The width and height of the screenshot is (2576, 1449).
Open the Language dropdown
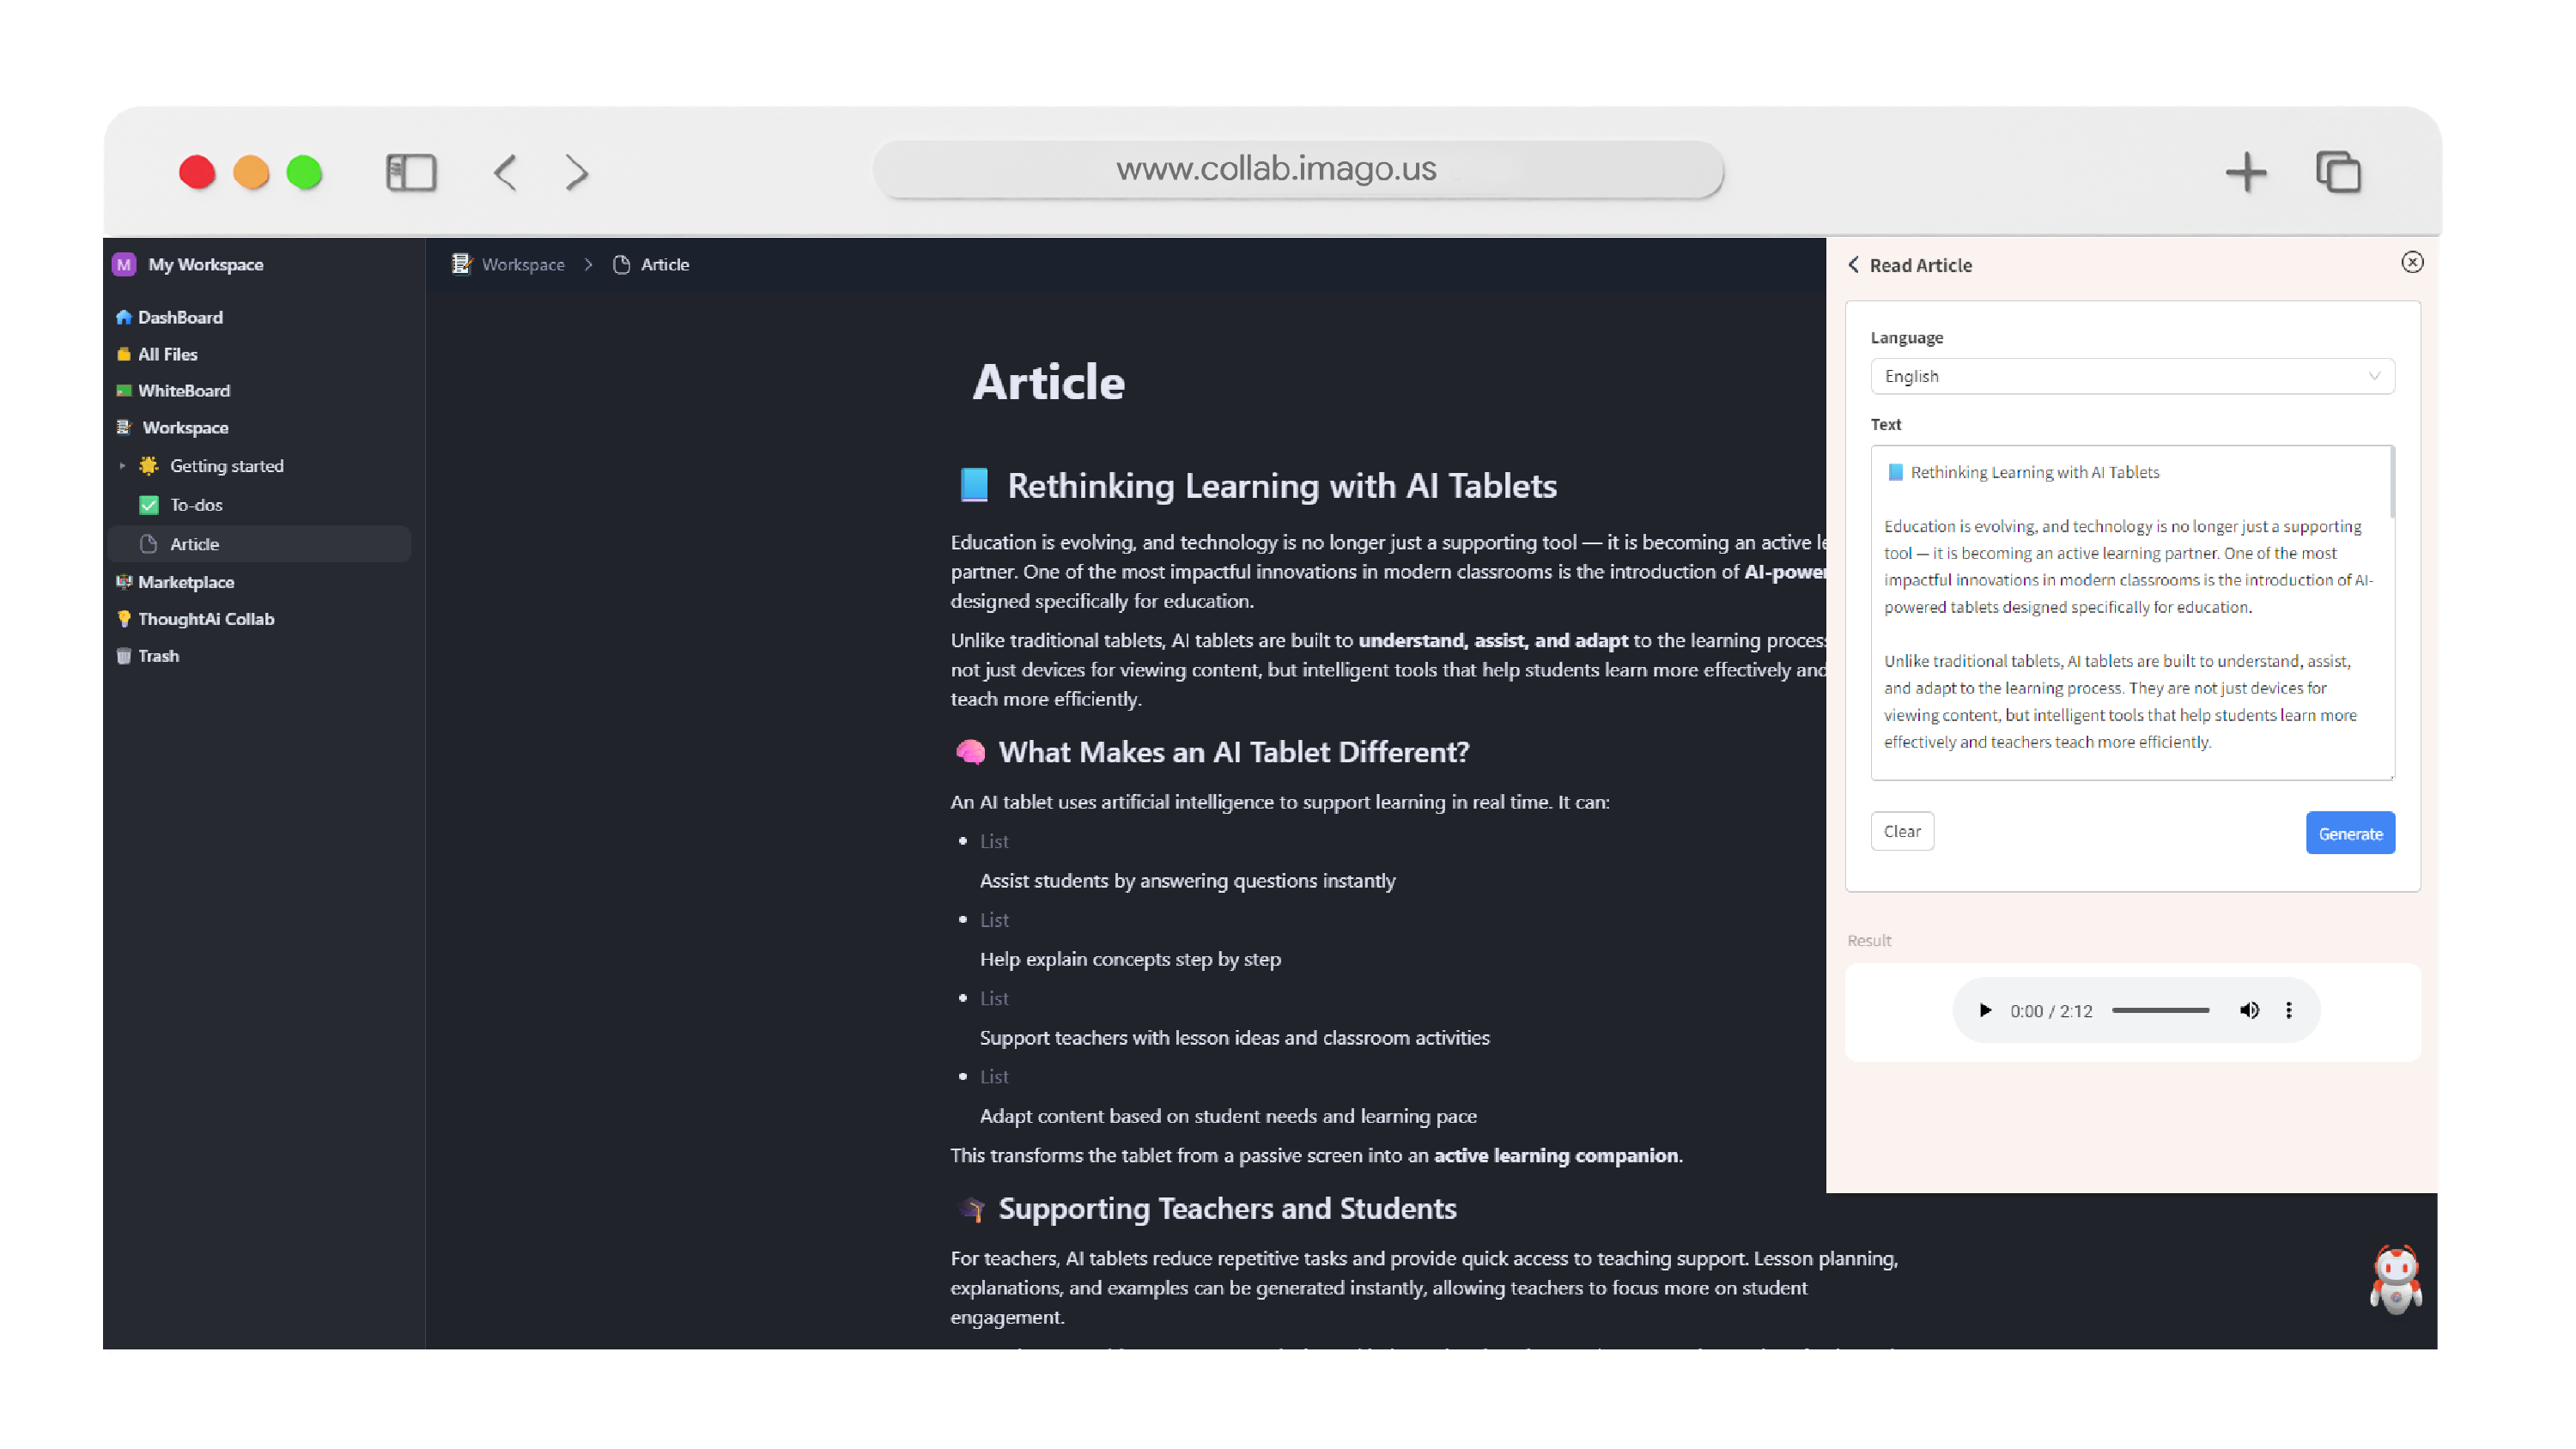point(2132,376)
